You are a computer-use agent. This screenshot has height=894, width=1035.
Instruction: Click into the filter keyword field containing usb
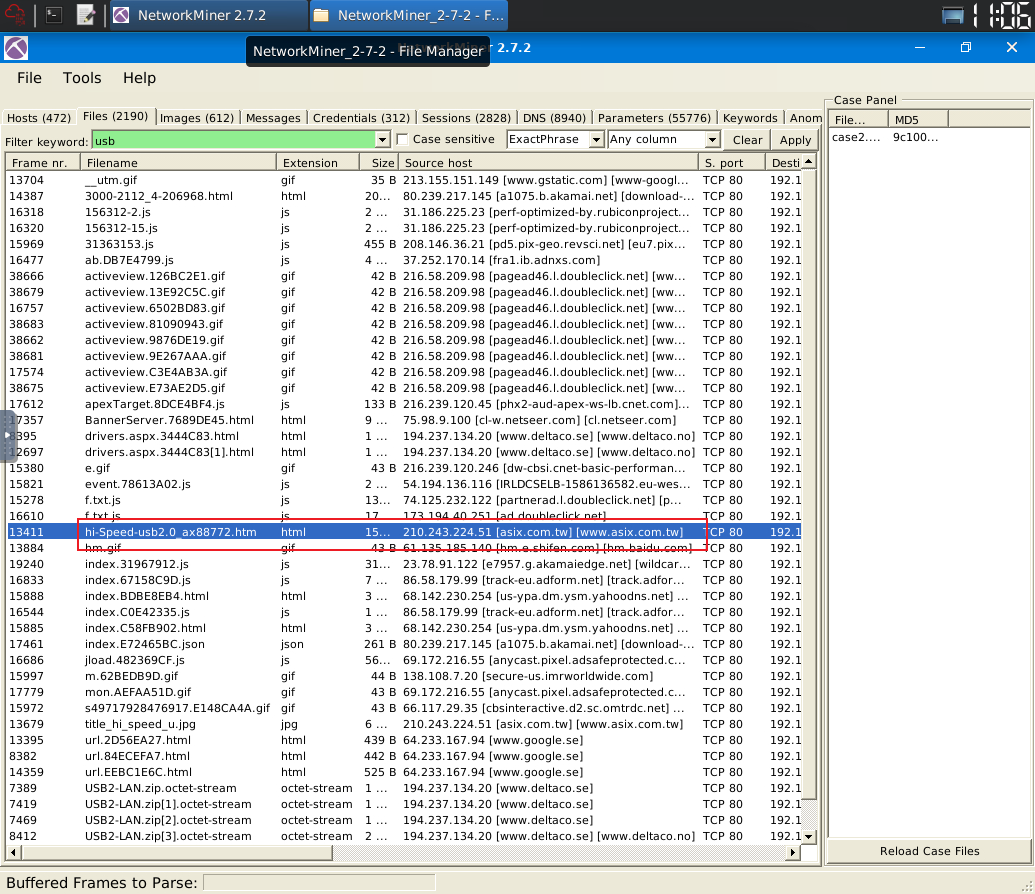[x=234, y=140]
